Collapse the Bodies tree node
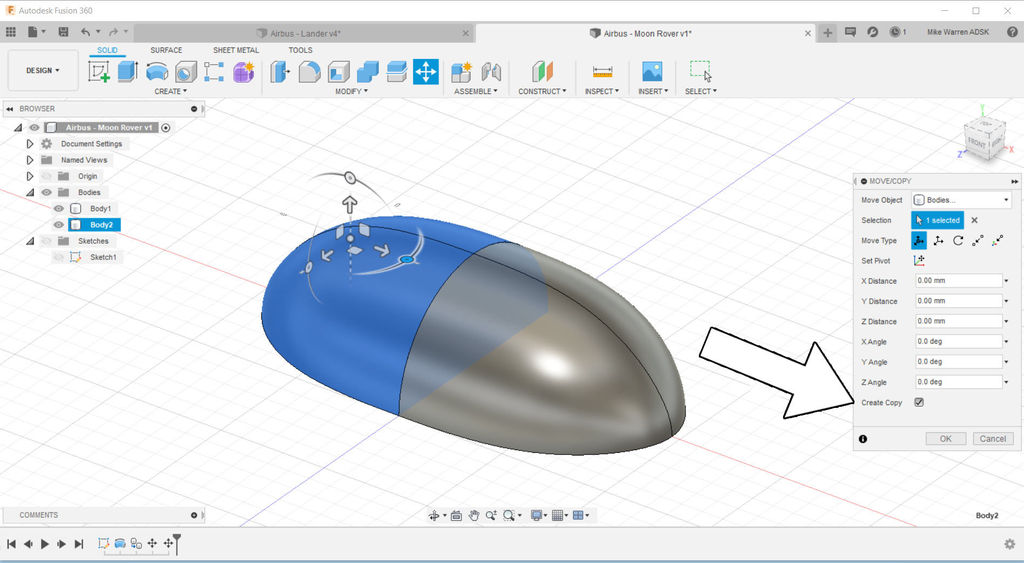This screenshot has width=1024, height=563. click(x=29, y=193)
